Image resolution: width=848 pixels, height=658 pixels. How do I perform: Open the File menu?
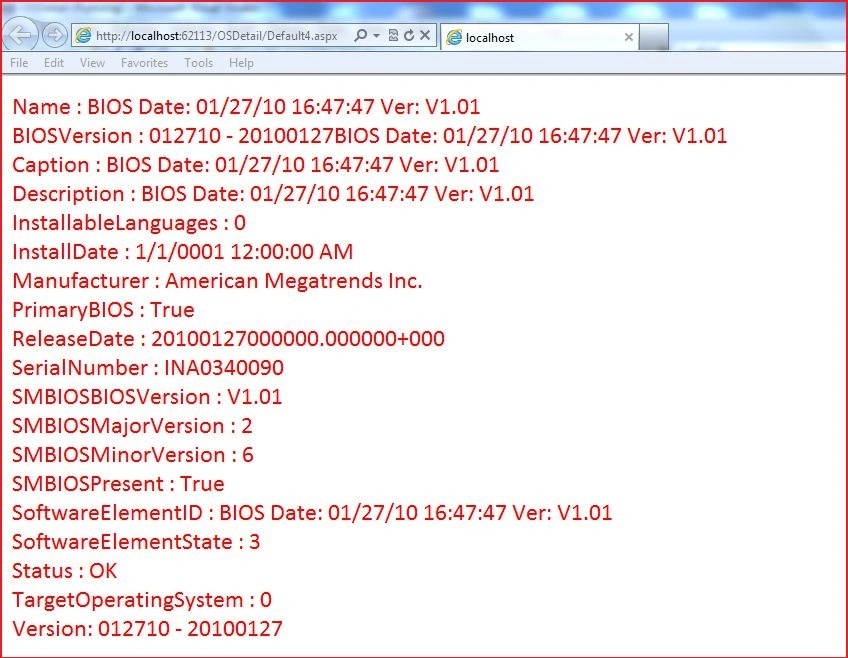point(19,63)
